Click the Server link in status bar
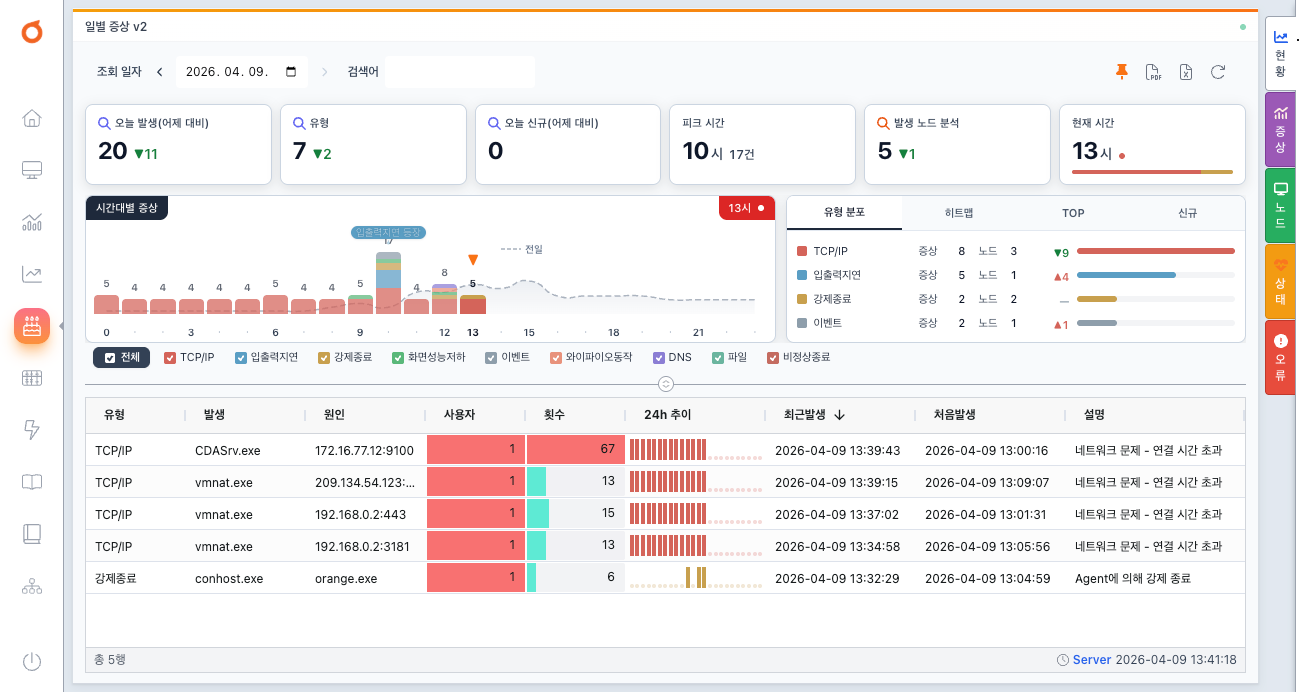This screenshot has height=692, width=1299. 1092,660
